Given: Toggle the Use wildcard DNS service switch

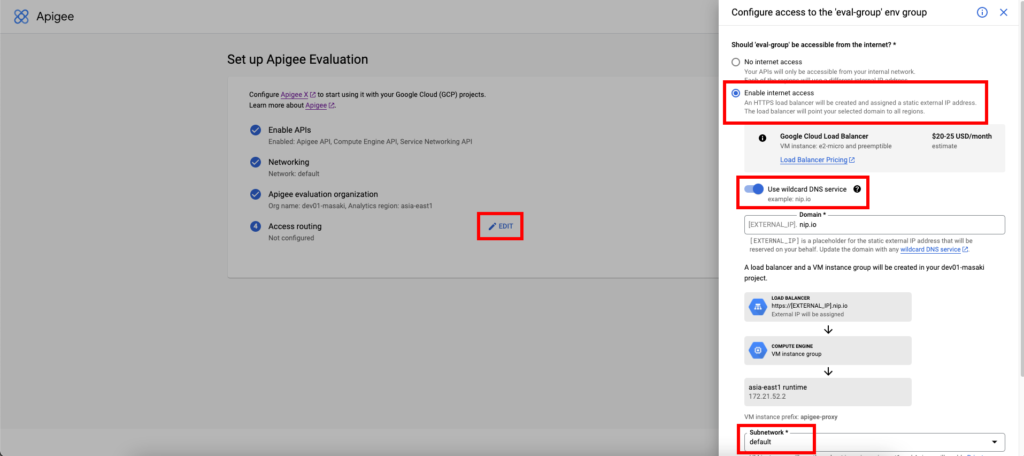Looking at the screenshot, I should 752,188.
